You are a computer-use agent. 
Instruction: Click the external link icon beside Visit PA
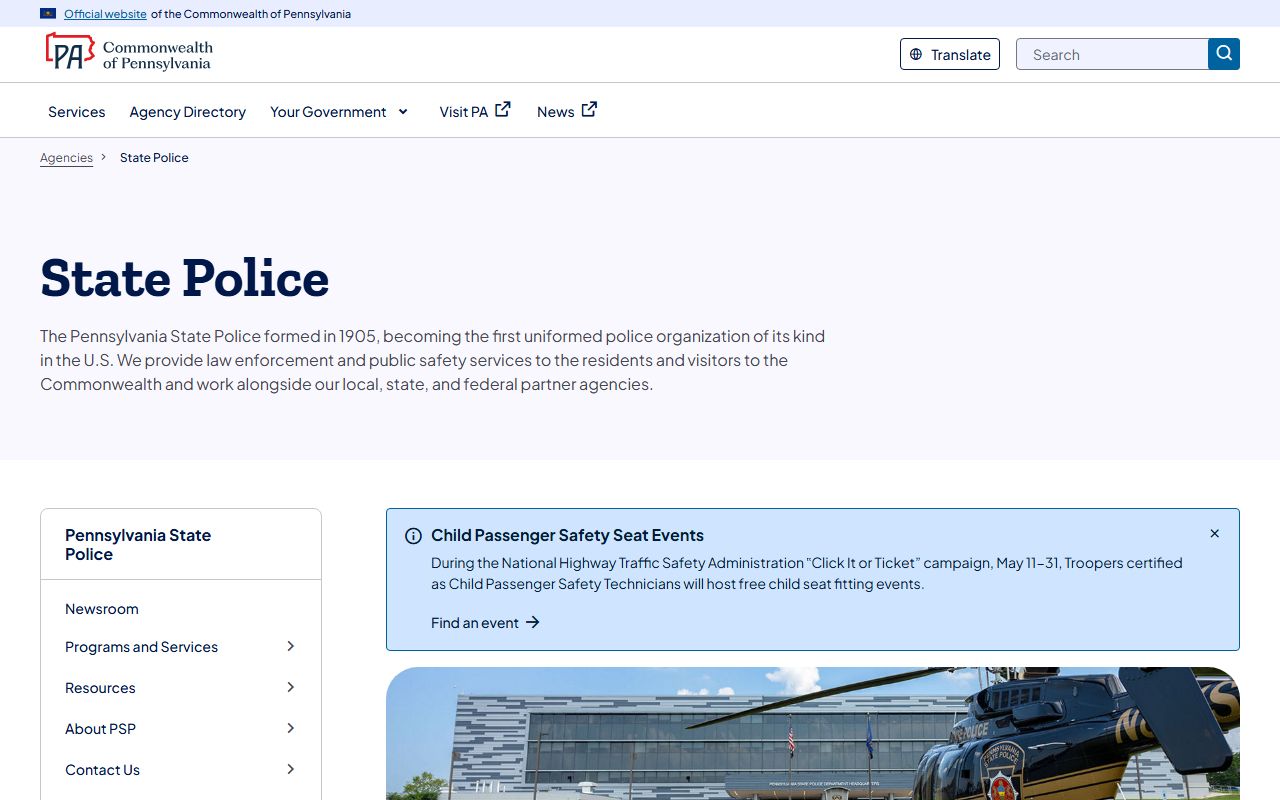503,110
